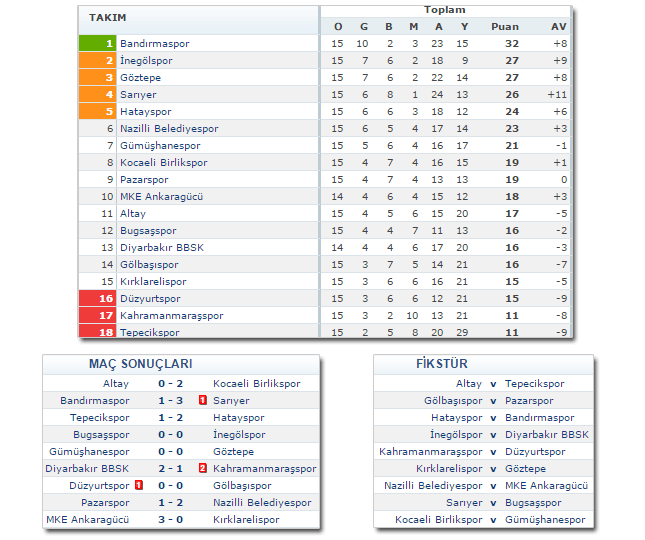
Task: Click the green rank 1 position badge
Action: click(98, 44)
